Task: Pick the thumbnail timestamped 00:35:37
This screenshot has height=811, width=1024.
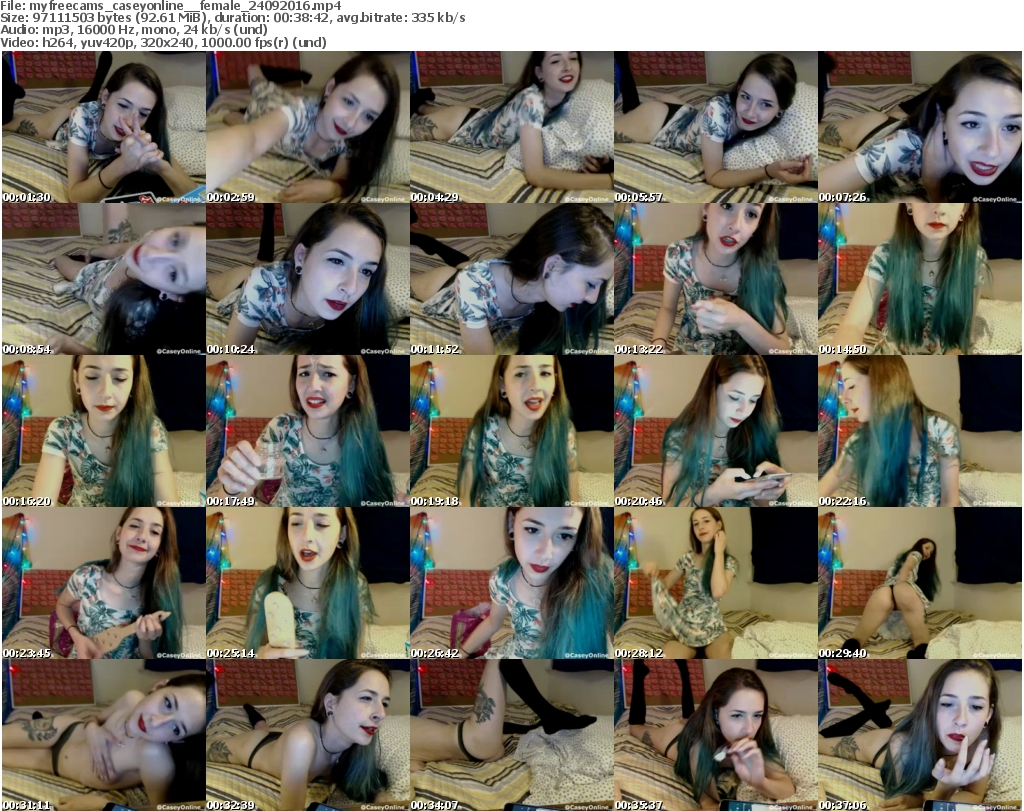Action: [715, 735]
